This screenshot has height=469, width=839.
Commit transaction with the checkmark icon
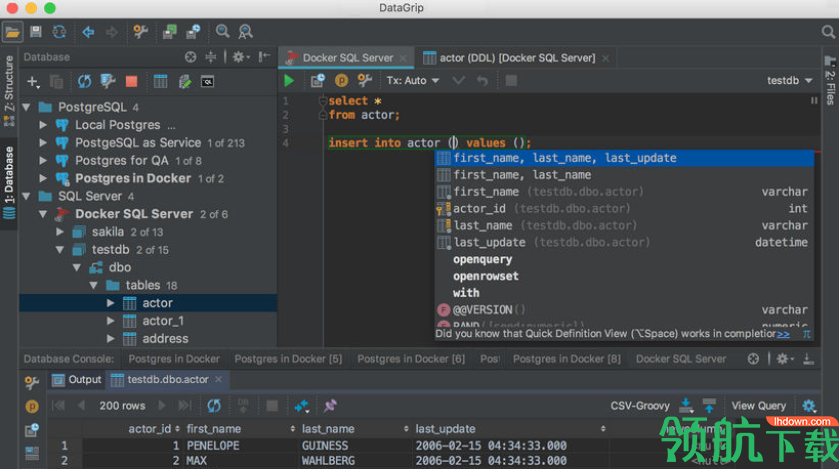tap(459, 81)
